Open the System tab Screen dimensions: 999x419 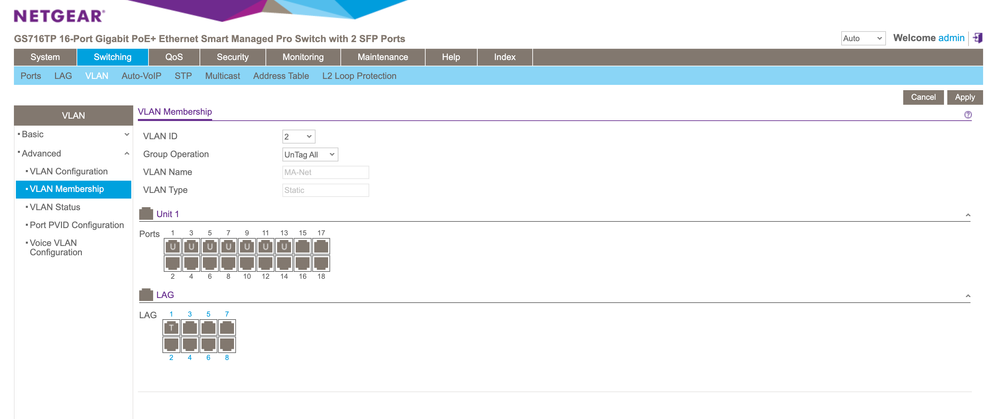[45, 57]
